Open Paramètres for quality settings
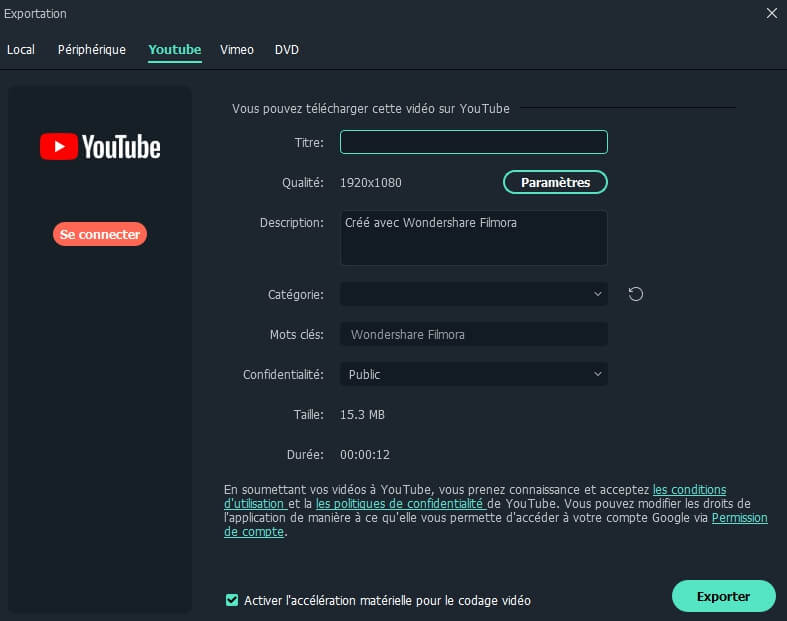The image size is (787, 621). pos(555,182)
